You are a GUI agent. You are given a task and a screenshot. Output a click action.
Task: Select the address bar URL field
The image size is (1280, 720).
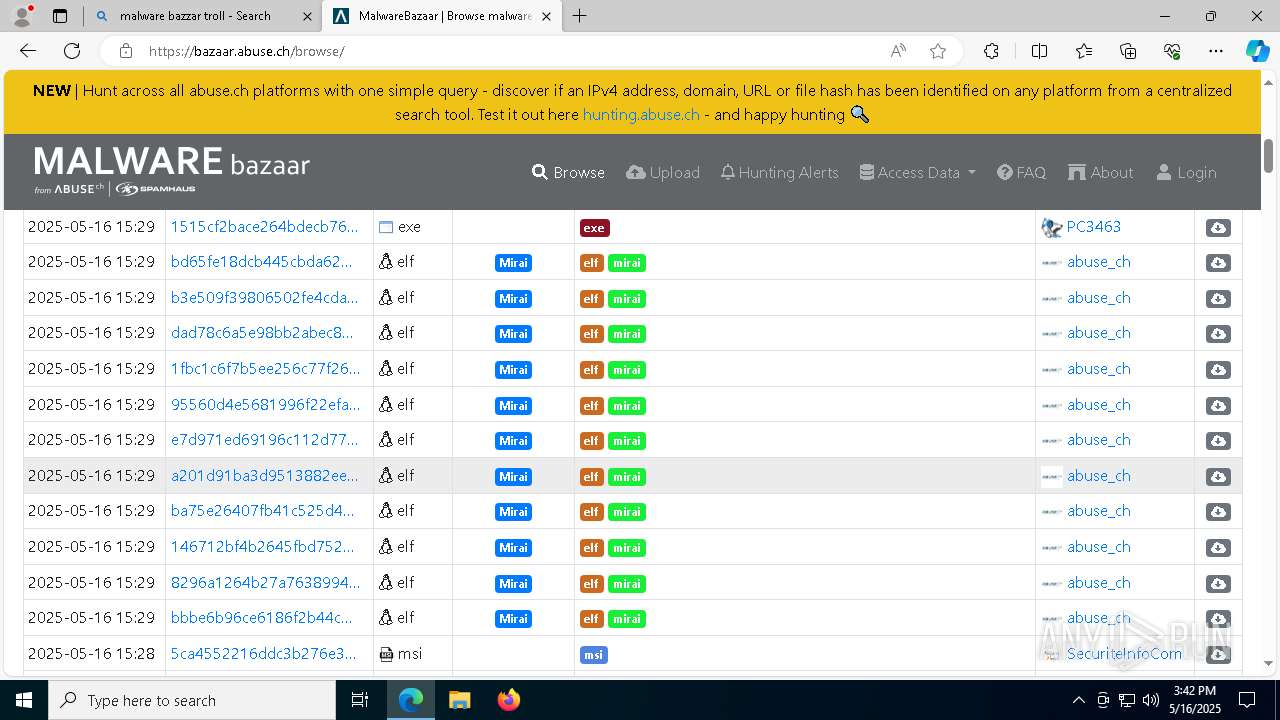510,51
